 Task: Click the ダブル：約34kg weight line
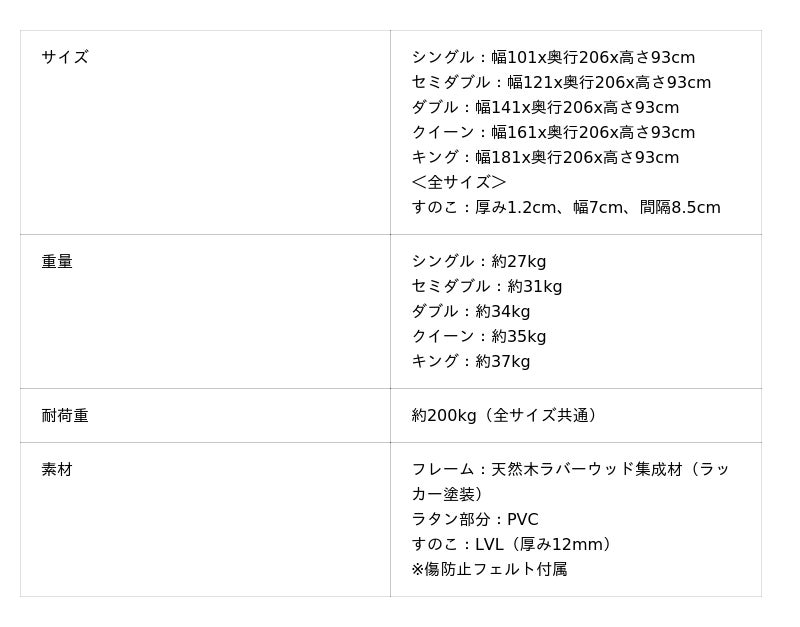(x=471, y=312)
